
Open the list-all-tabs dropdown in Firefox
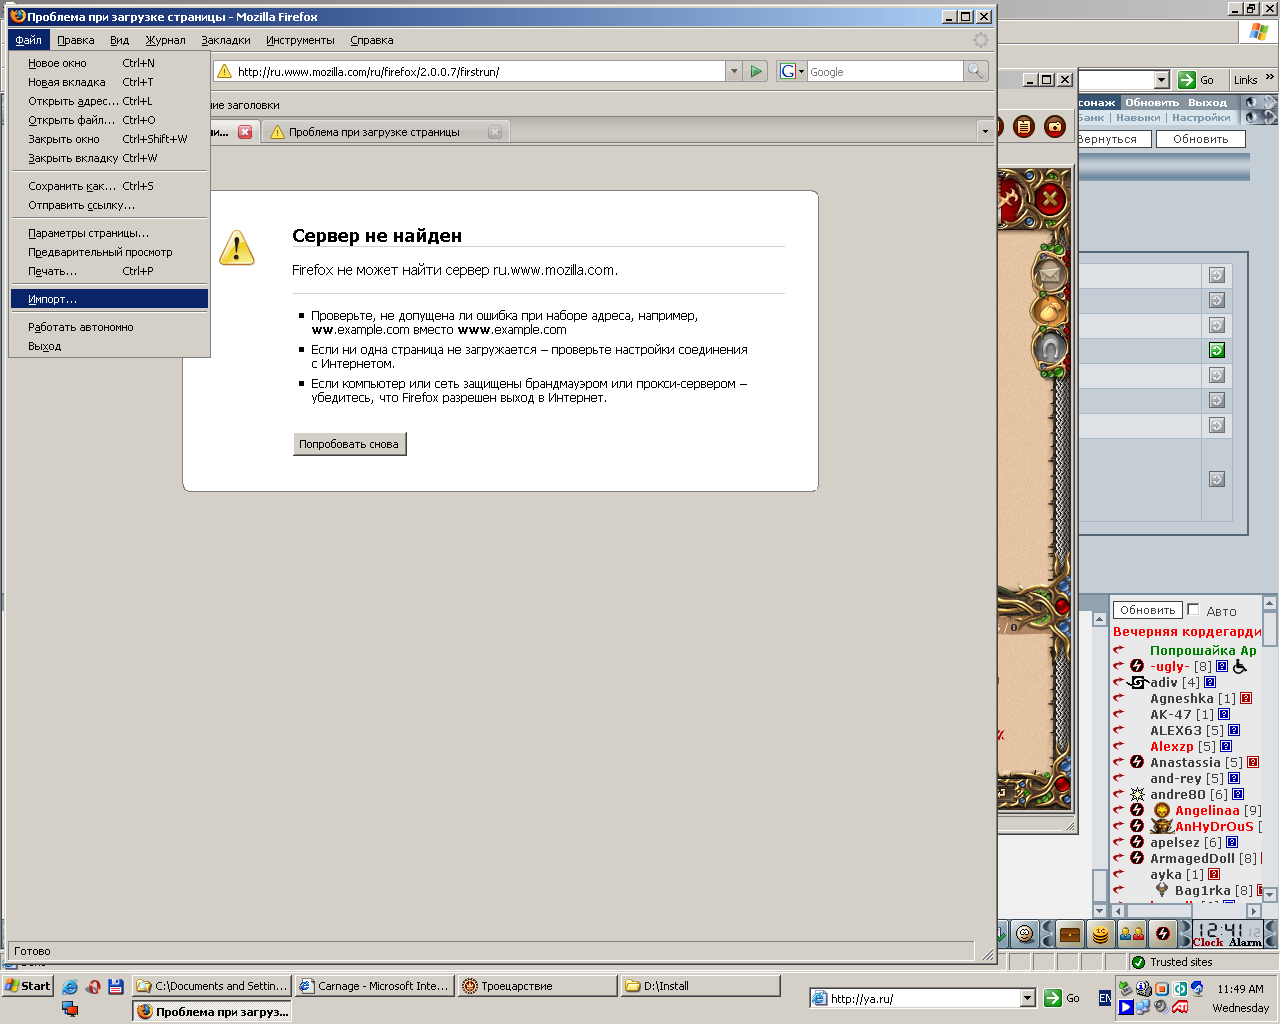(985, 131)
